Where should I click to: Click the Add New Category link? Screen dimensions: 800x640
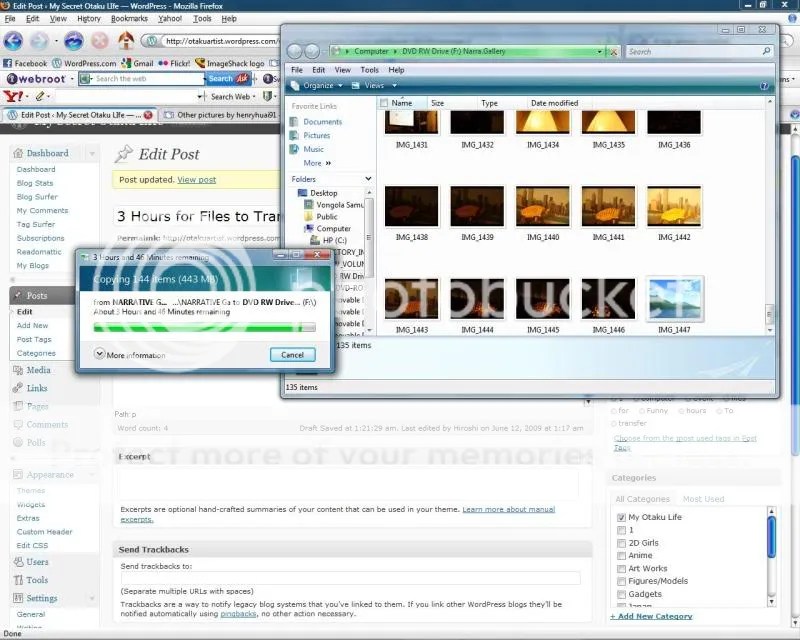pyautogui.click(x=651, y=616)
